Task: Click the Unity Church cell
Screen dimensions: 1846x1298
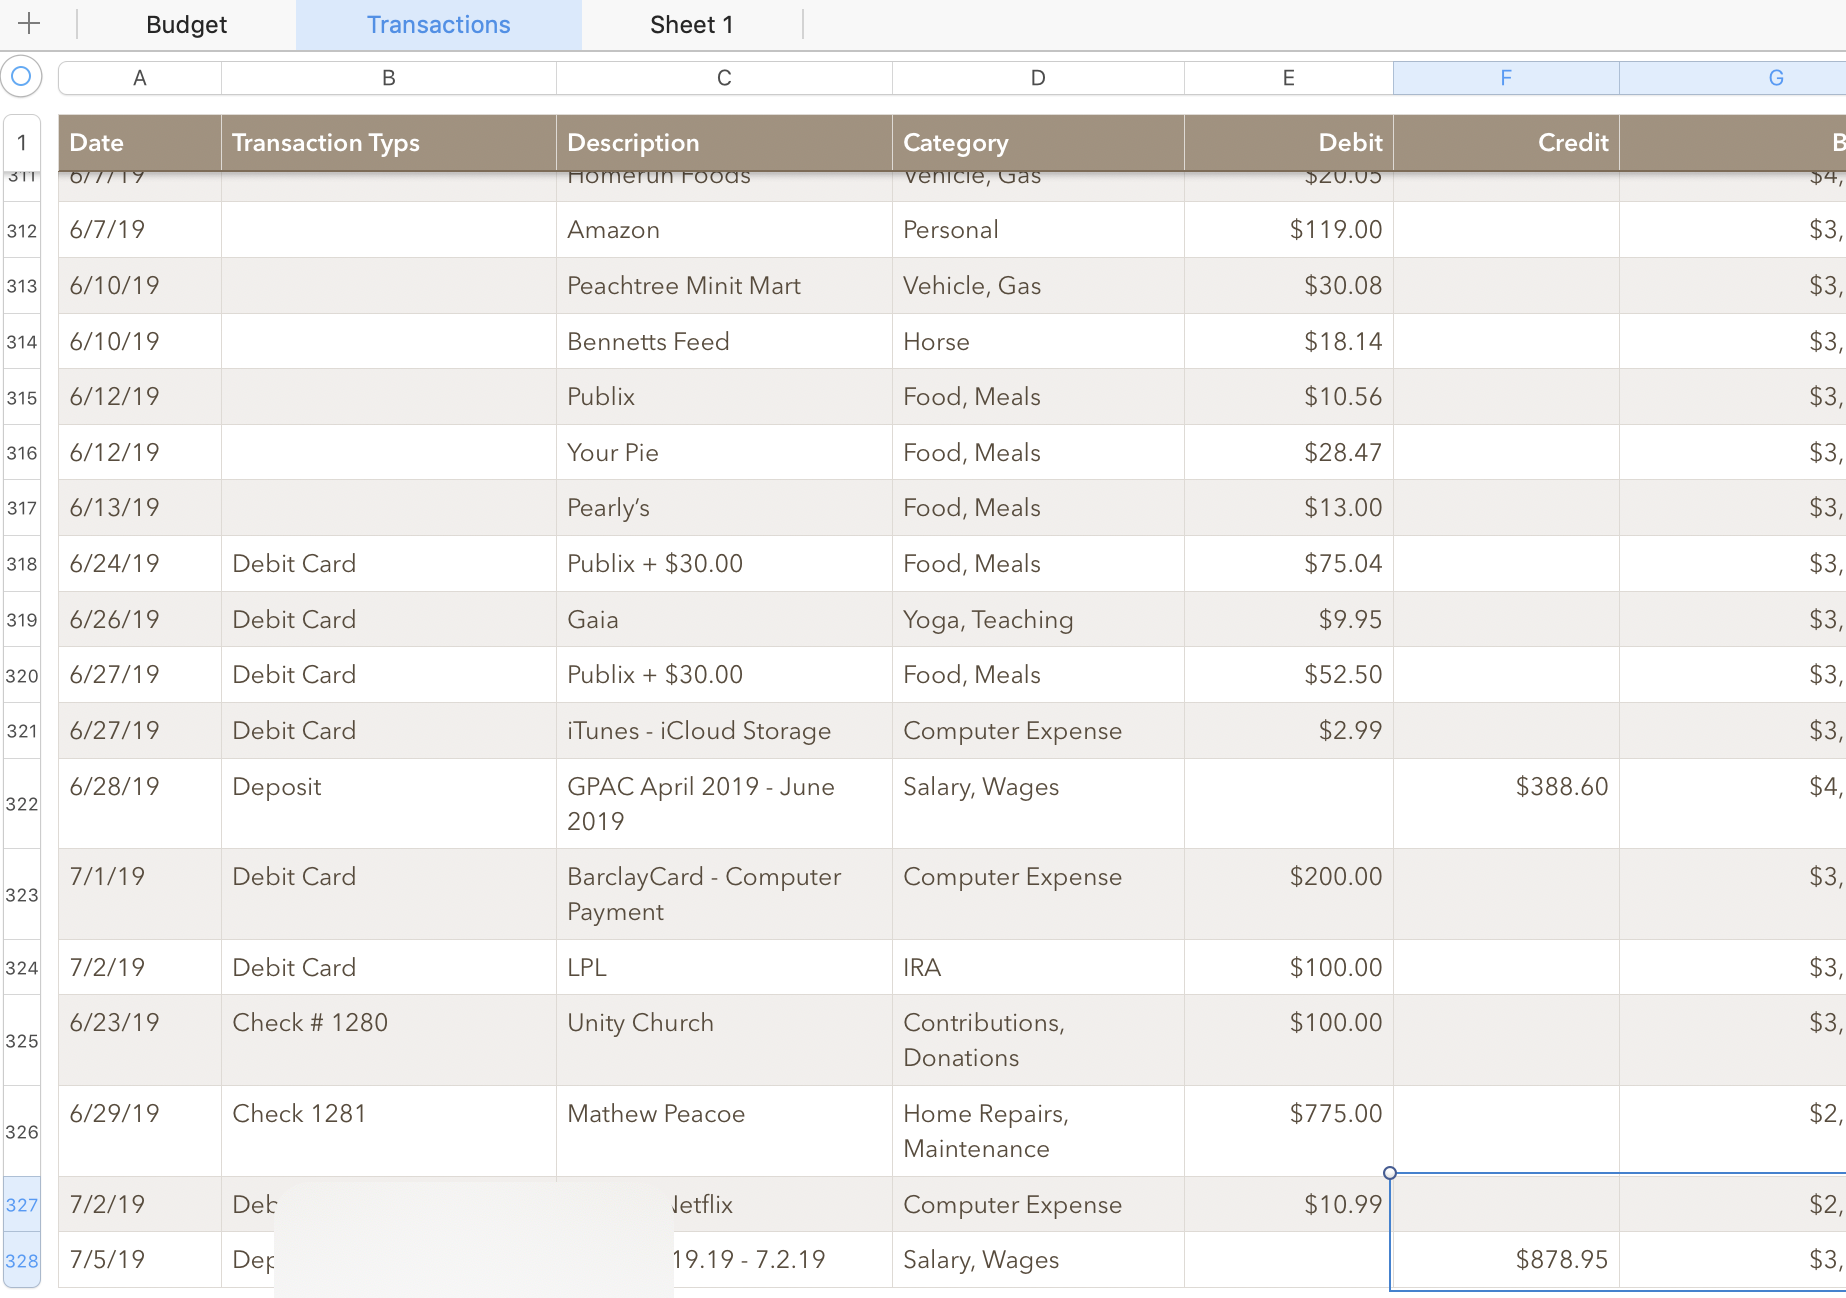Action: click(x=724, y=1041)
